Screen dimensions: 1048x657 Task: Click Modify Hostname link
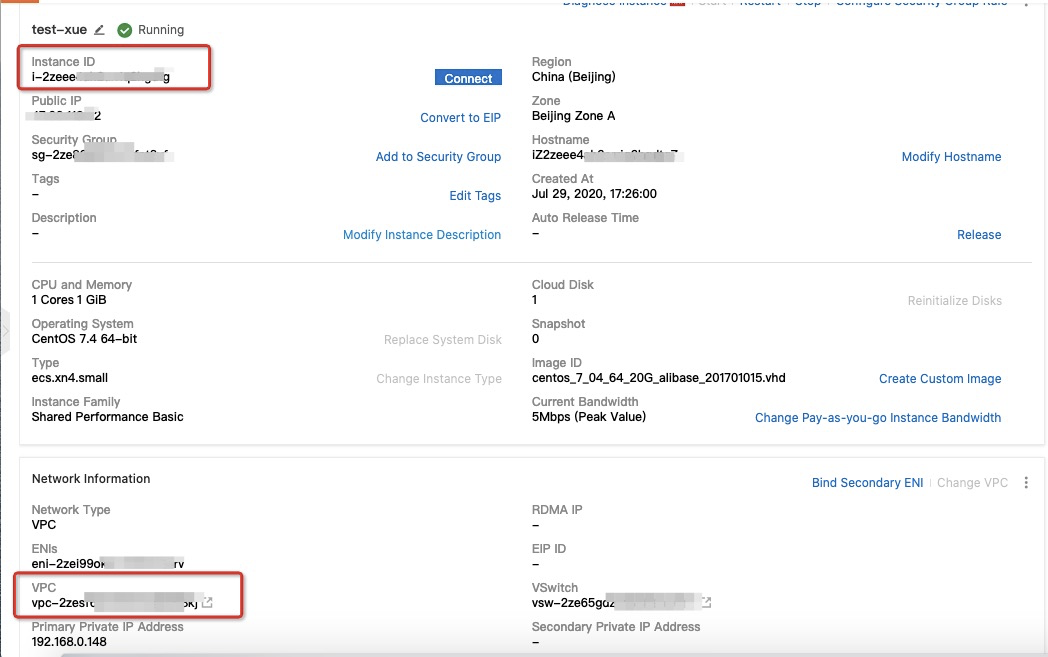(x=951, y=156)
